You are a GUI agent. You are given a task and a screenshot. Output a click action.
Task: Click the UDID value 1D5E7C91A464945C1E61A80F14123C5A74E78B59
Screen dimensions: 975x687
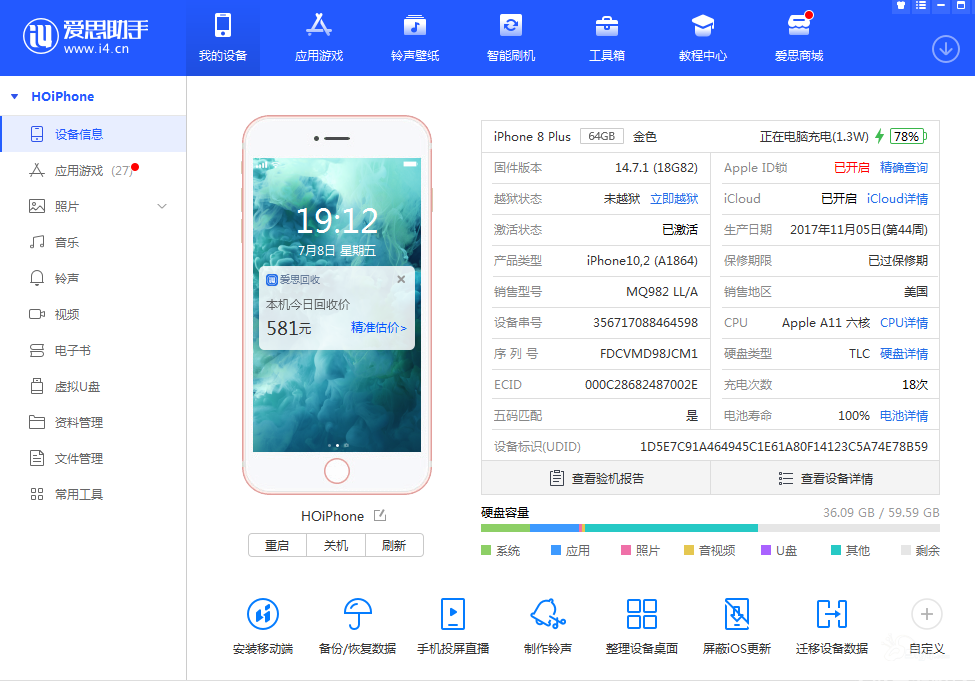tap(783, 446)
